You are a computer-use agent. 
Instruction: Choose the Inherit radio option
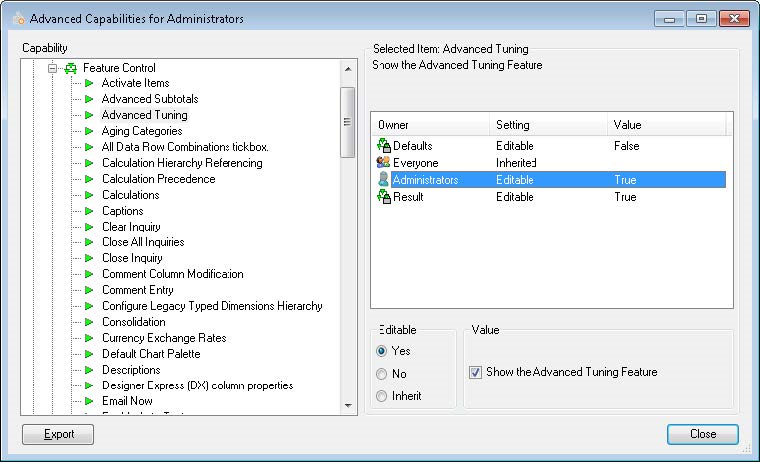click(x=382, y=395)
